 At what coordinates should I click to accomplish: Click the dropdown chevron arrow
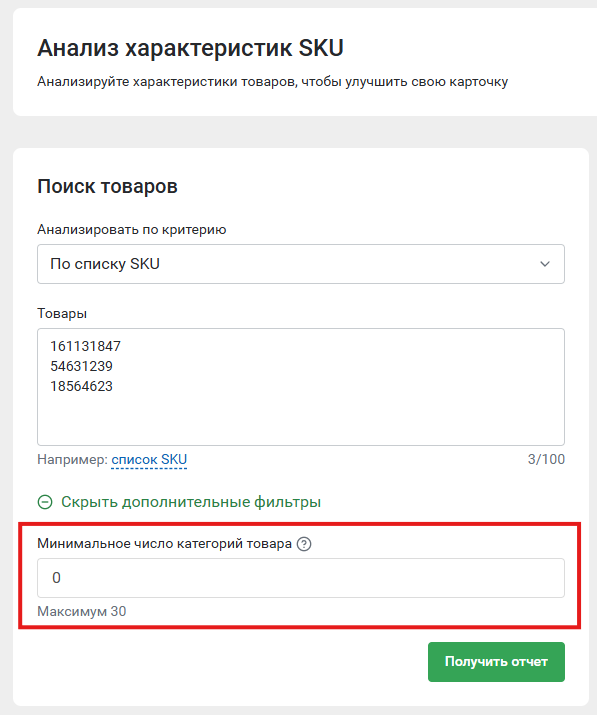coord(545,264)
